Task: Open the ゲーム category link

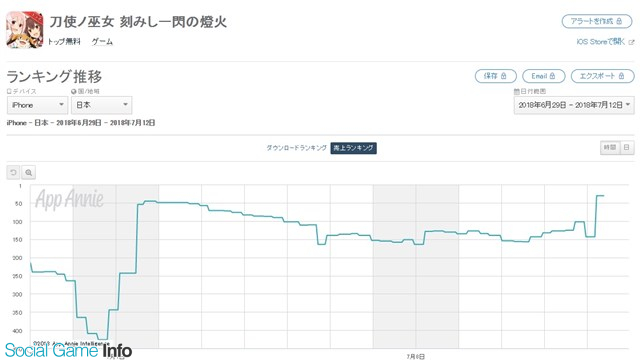Action: [102, 42]
